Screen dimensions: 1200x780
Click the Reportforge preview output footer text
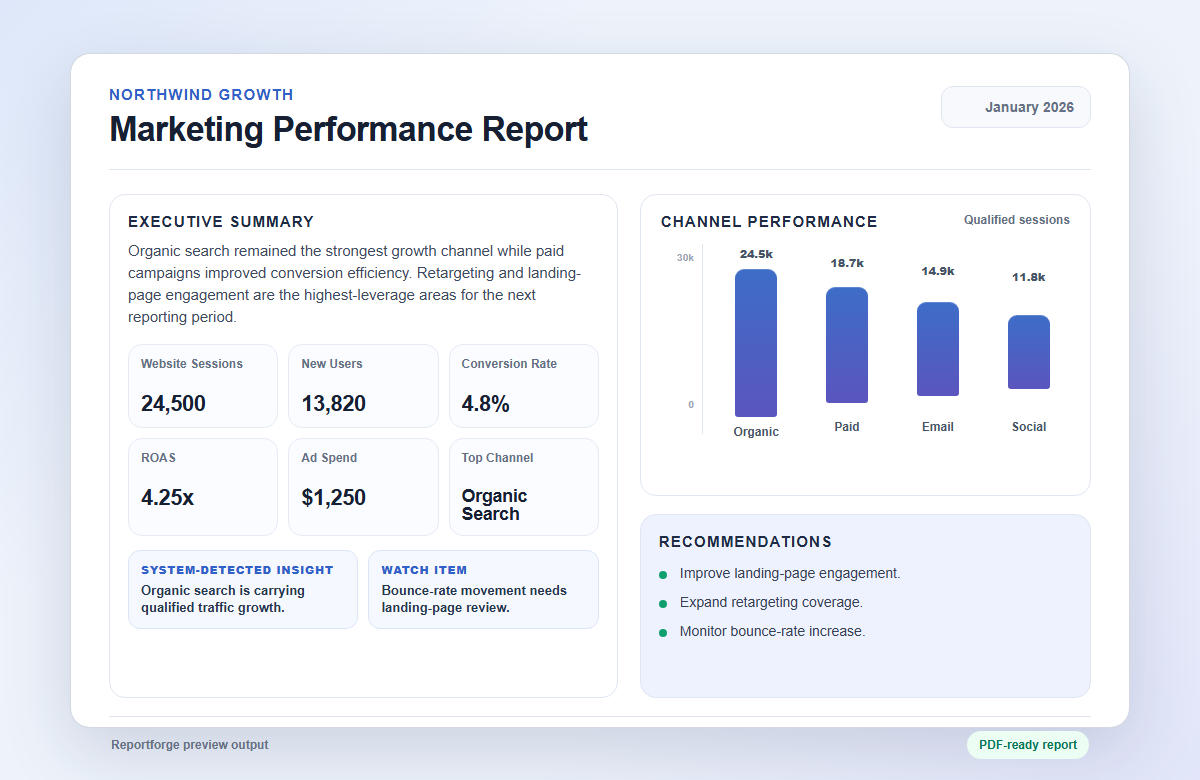point(190,745)
